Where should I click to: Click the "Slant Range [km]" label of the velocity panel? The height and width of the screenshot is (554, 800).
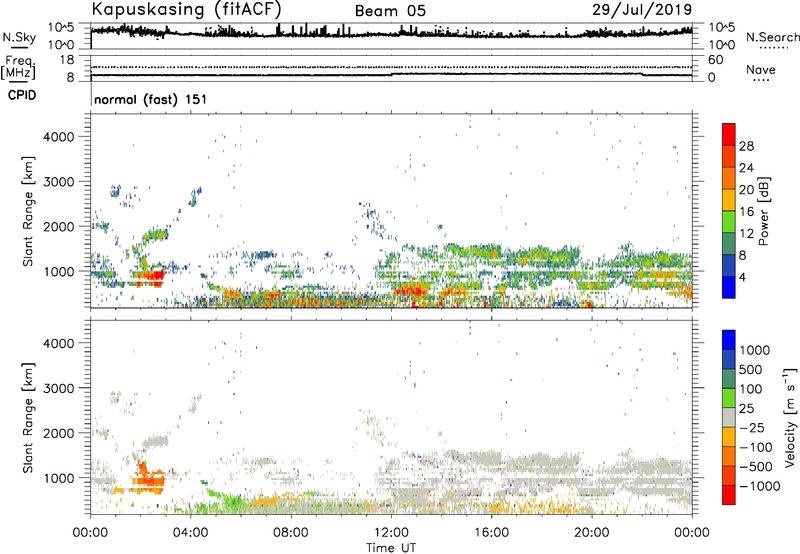coord(28,417)
